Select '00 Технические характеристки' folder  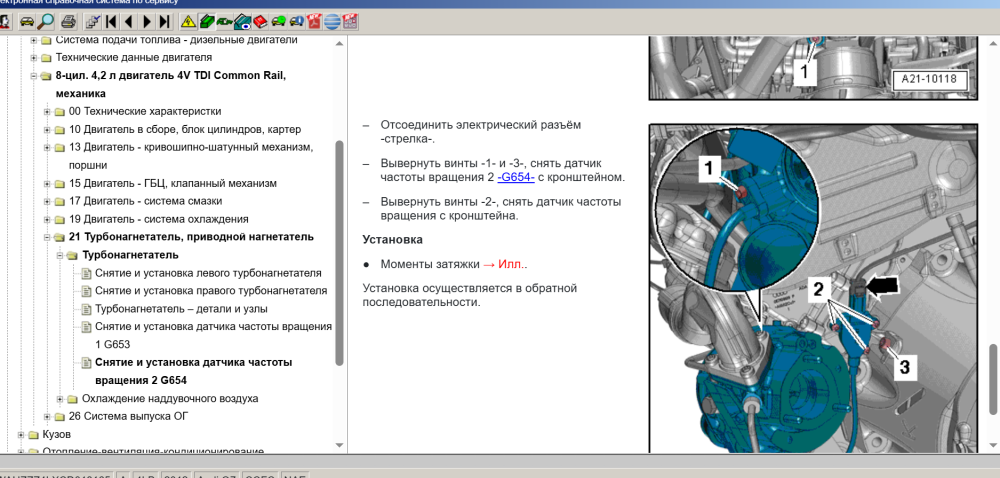(x=145, y=111)
